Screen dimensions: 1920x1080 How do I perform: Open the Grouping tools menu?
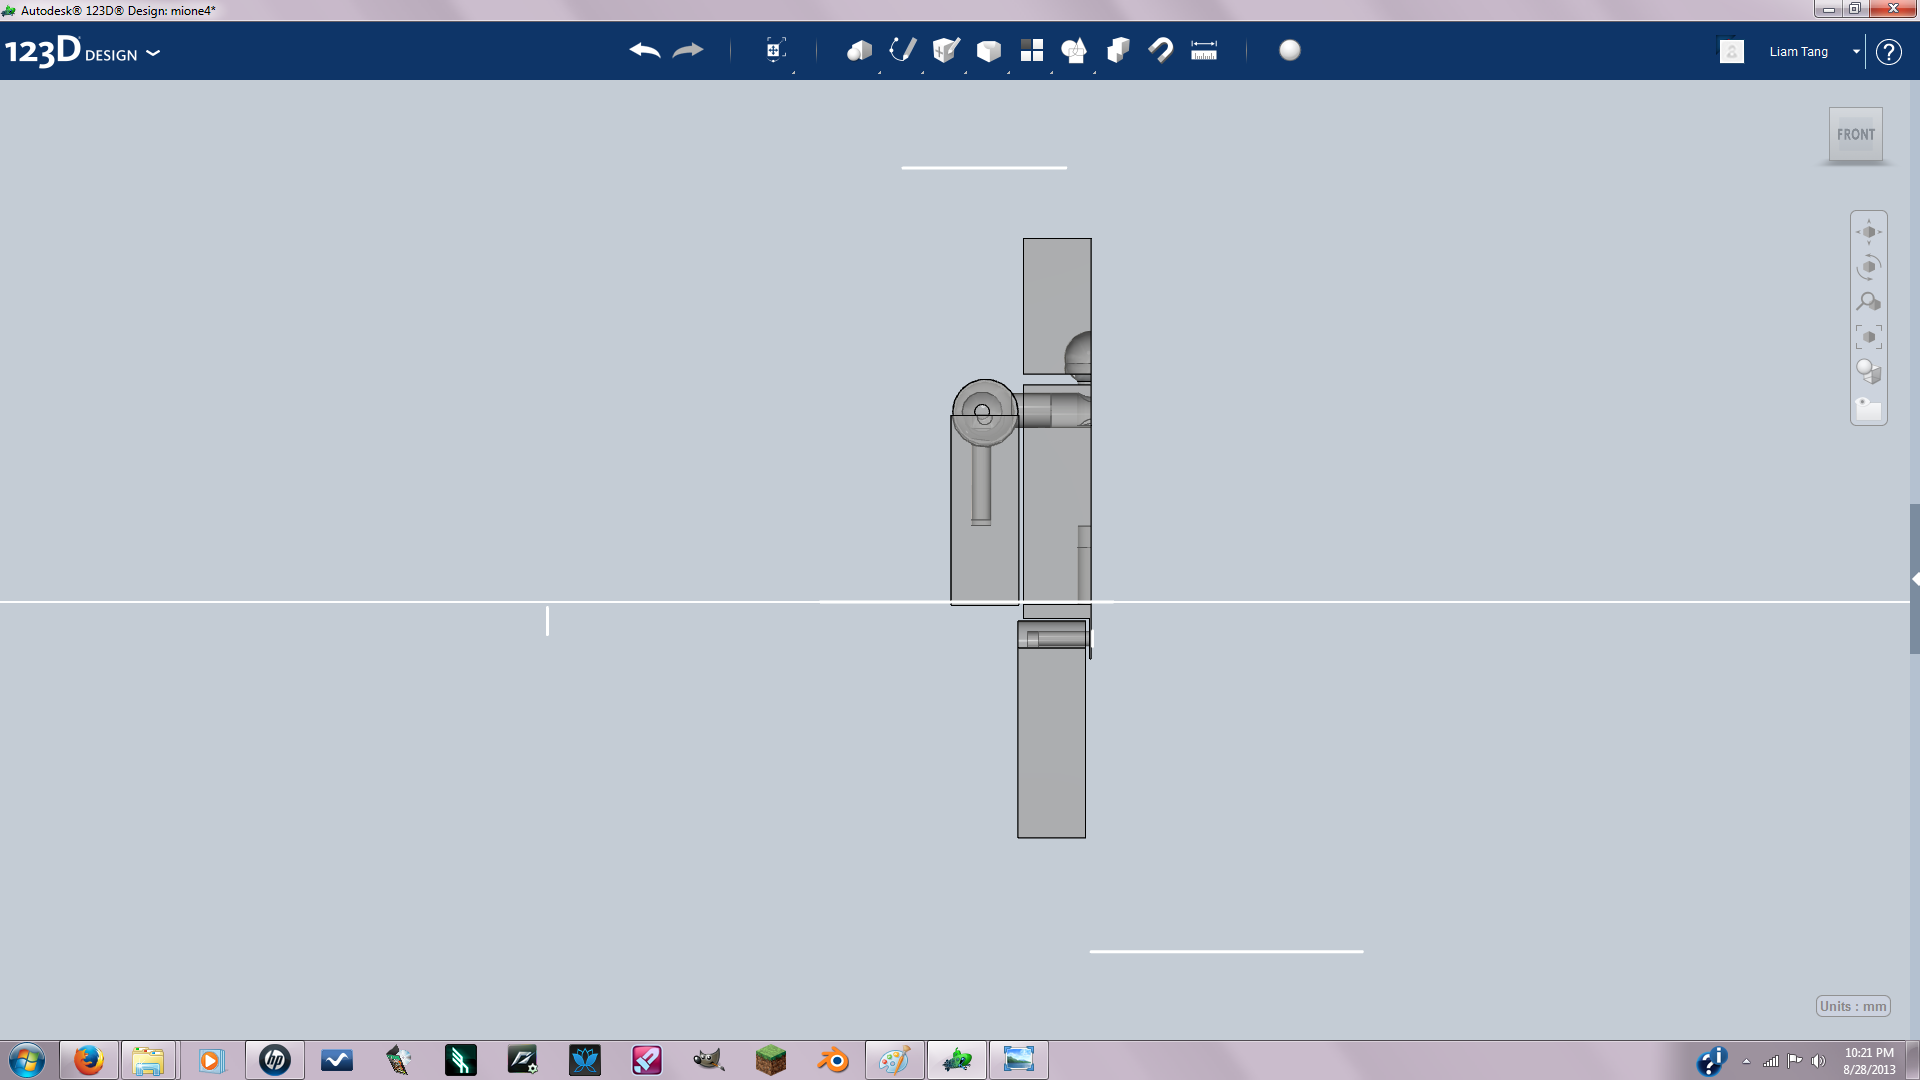click(x=1075, y=50)
